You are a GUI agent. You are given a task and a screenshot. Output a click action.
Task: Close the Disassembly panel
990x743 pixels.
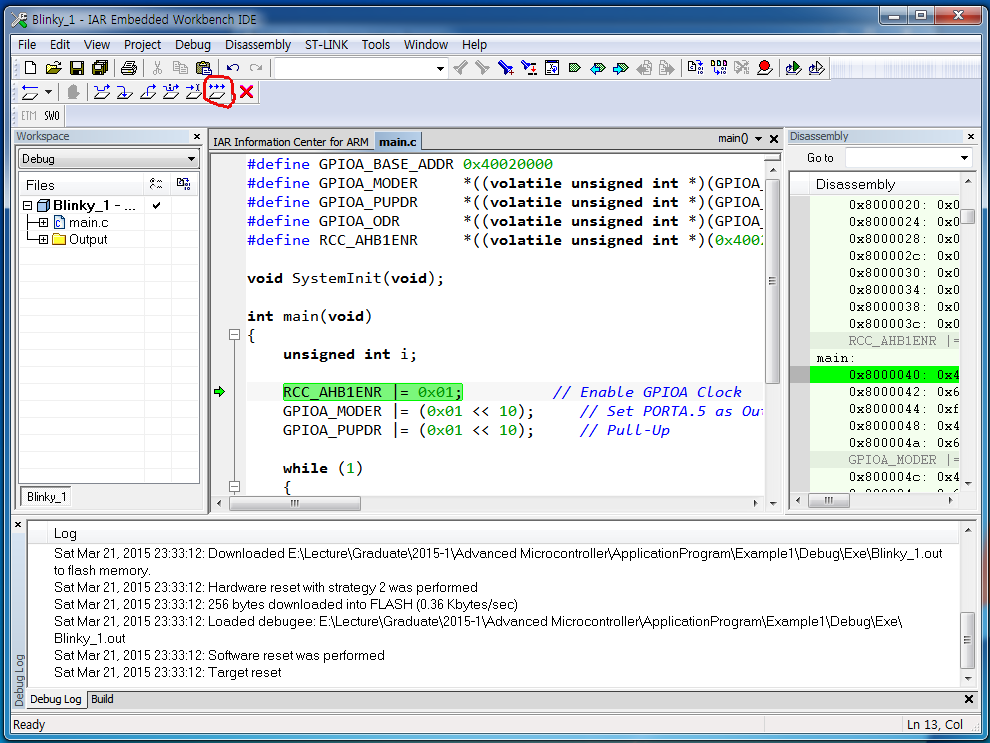tap(970, 136)
